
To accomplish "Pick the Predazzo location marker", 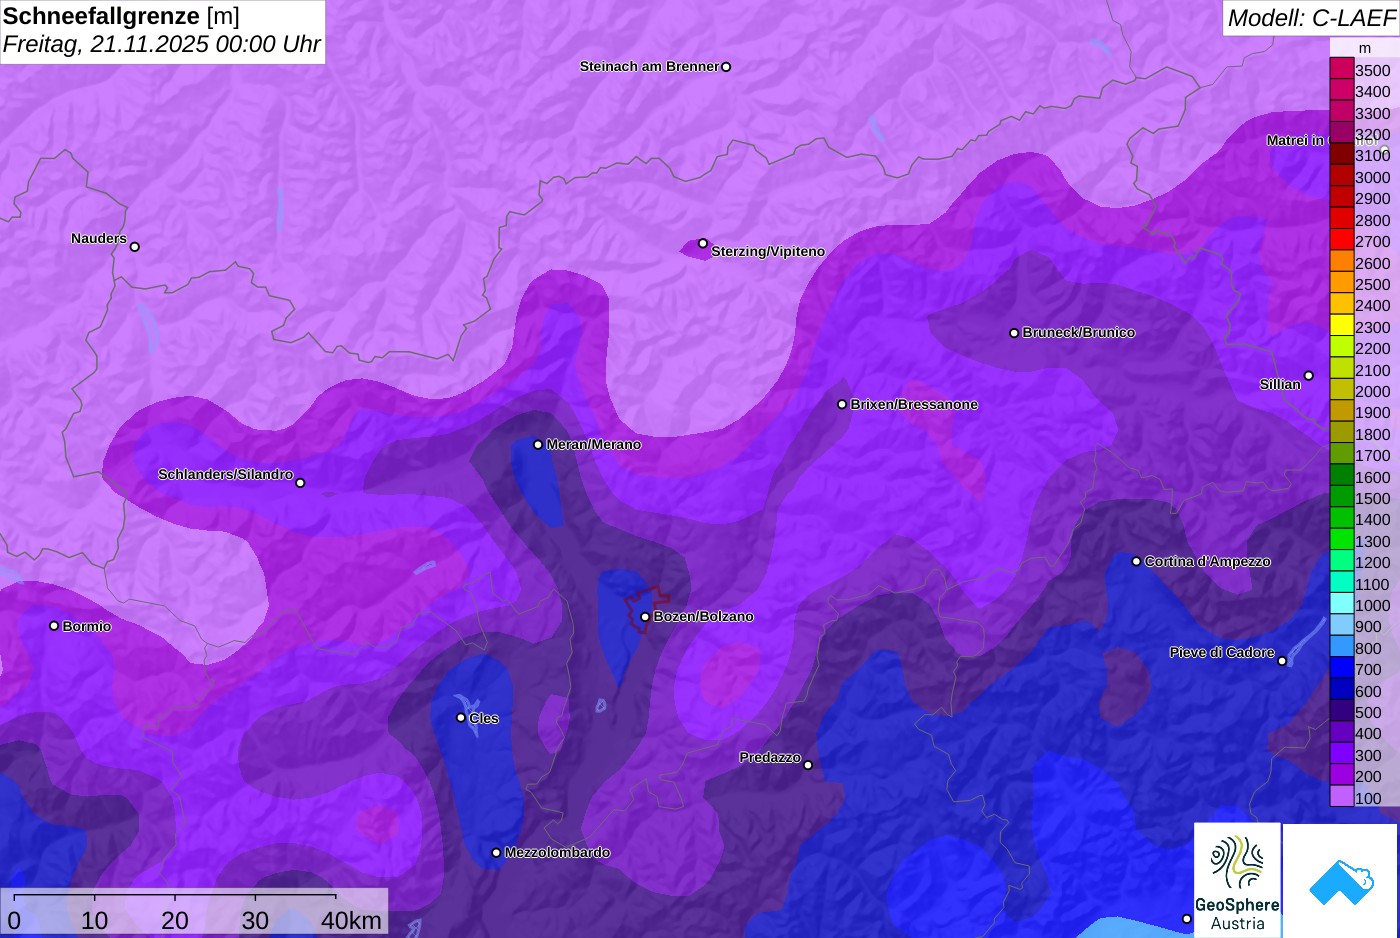I will click(808, 765).
